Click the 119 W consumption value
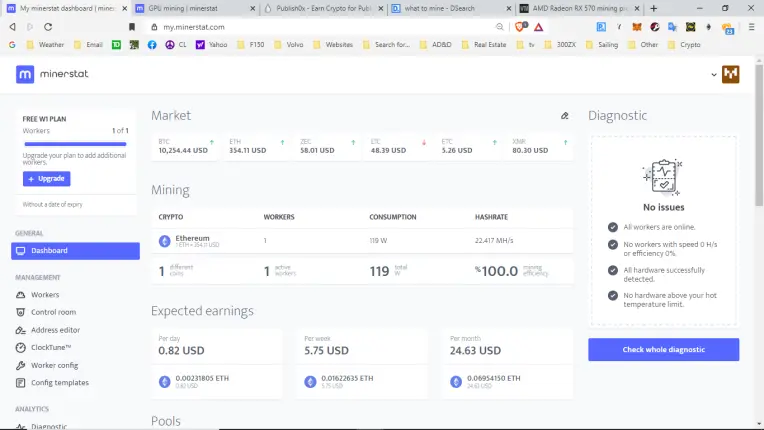The height and width of the screenshot is (430, 764). coord(378,241)
